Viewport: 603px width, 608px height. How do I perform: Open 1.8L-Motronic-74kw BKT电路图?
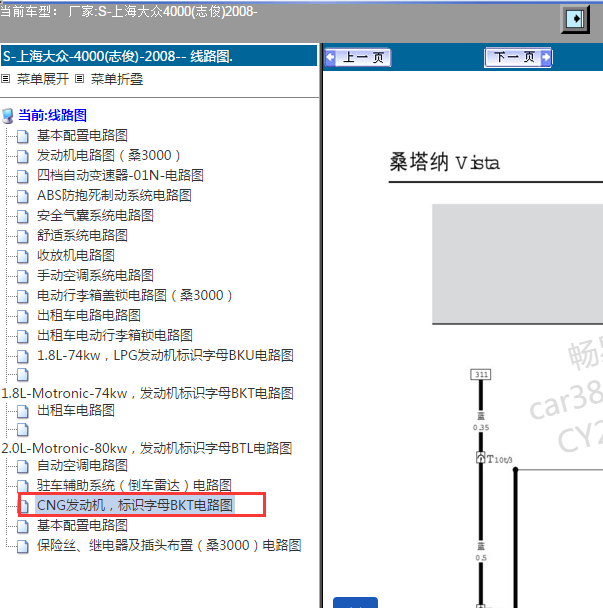[147, 394]
